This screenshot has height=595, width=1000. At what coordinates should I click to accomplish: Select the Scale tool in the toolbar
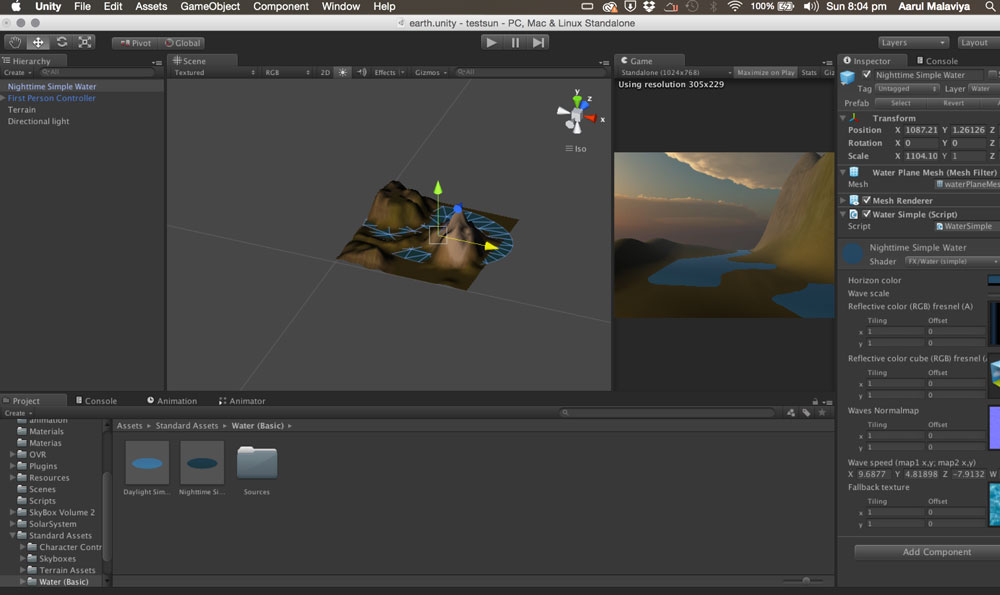click(85, 42)
